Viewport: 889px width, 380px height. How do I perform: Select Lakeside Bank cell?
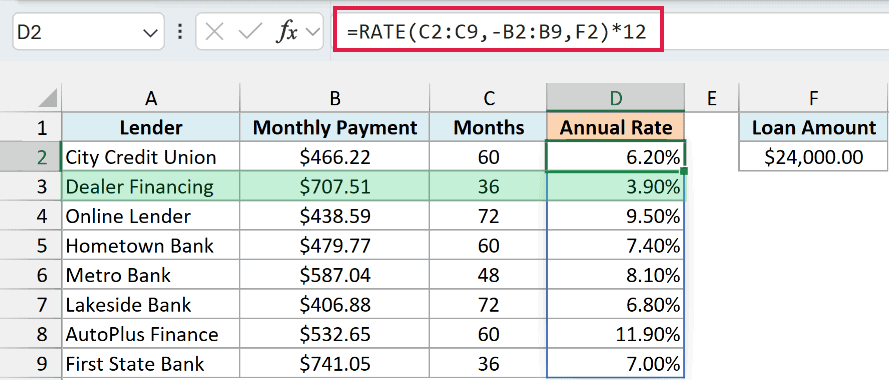click(x=150, y=305)
